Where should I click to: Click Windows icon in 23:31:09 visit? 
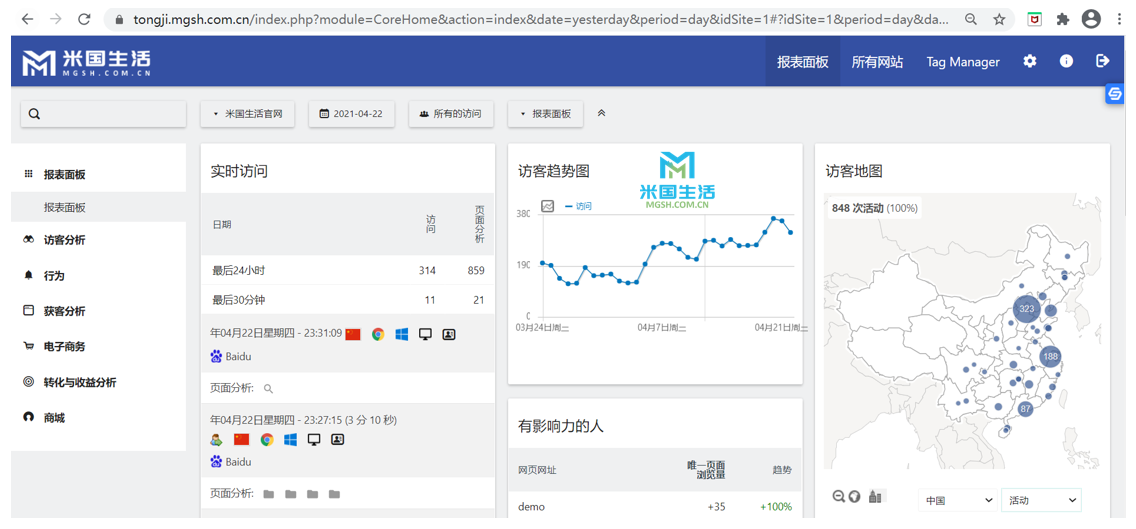402,335
